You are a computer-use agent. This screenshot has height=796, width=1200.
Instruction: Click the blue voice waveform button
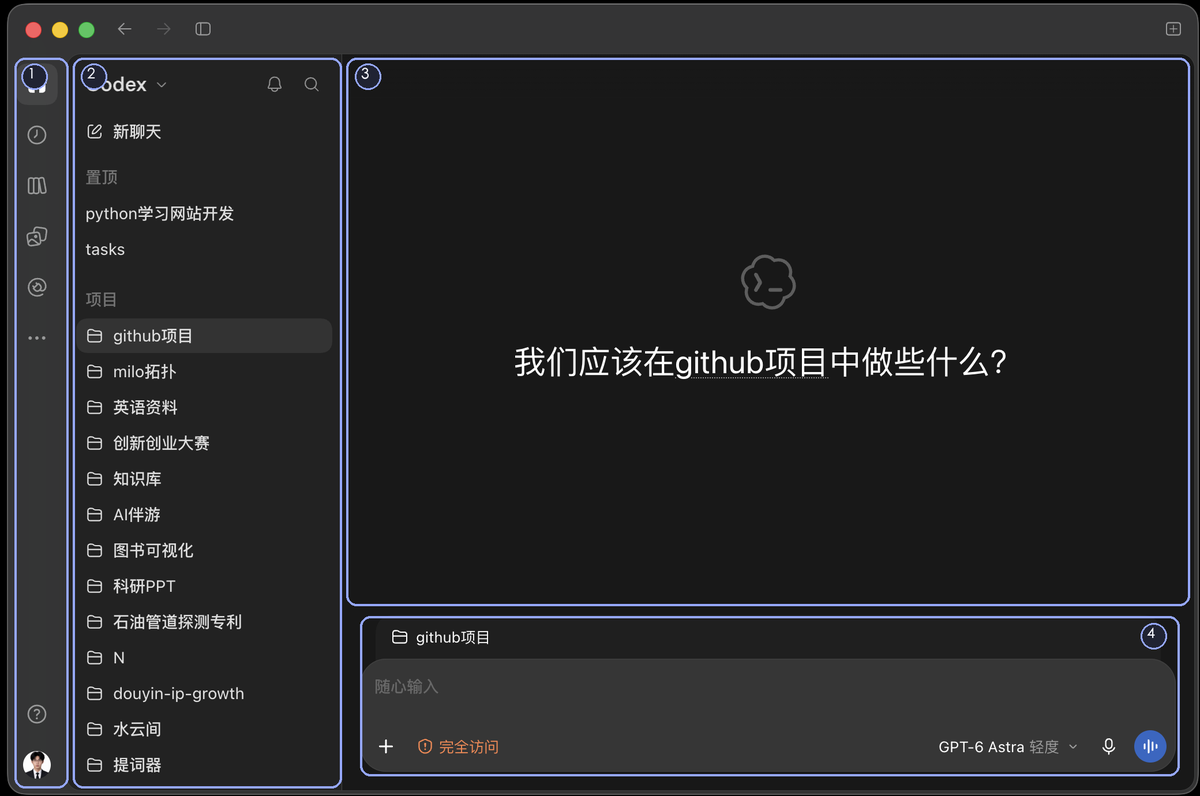point(1150,747)
